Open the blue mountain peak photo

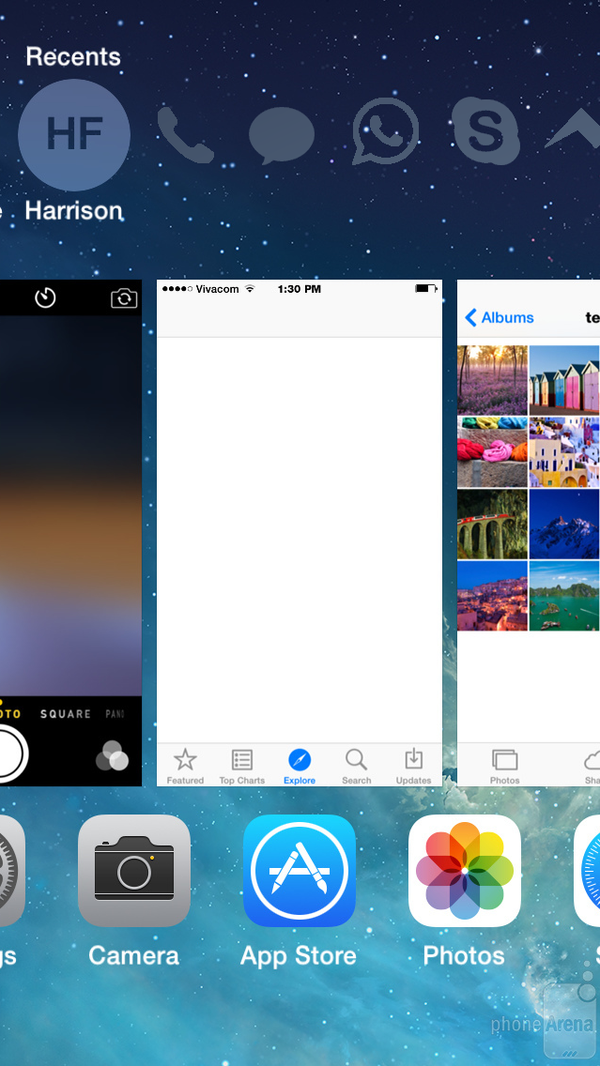coord(564,524)
